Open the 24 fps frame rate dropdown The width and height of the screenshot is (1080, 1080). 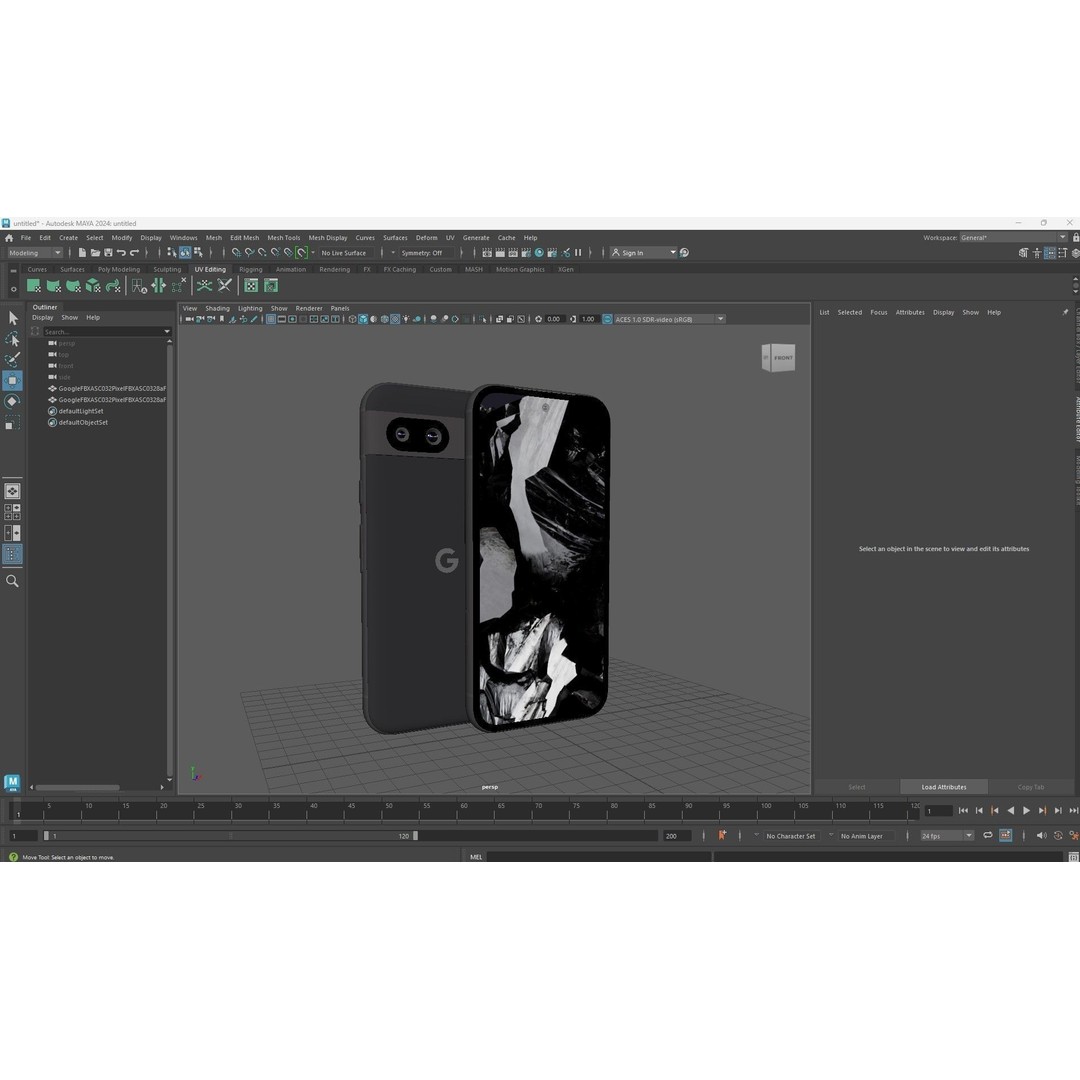coord(947,835)
